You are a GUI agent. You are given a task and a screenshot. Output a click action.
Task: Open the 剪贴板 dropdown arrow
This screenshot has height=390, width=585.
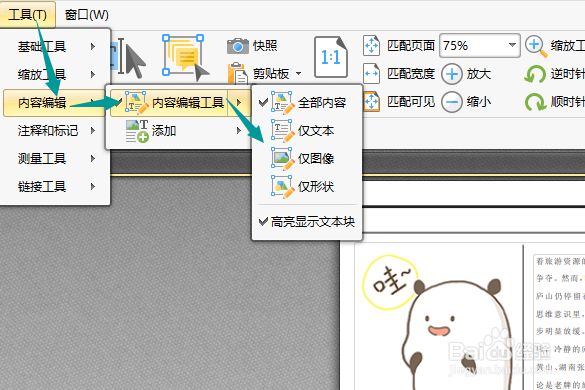(298, 74)
